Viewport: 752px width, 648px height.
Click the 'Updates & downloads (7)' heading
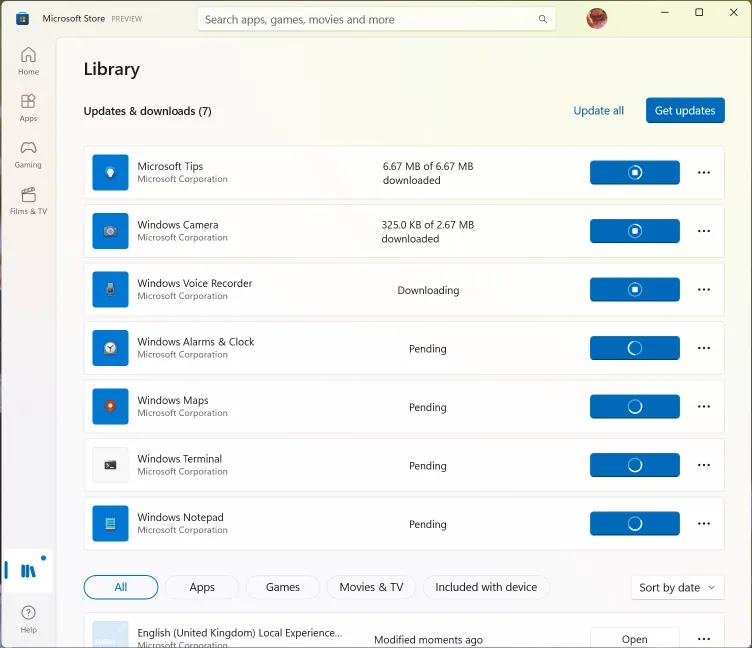pyautogui.click(x=148, y=111)
